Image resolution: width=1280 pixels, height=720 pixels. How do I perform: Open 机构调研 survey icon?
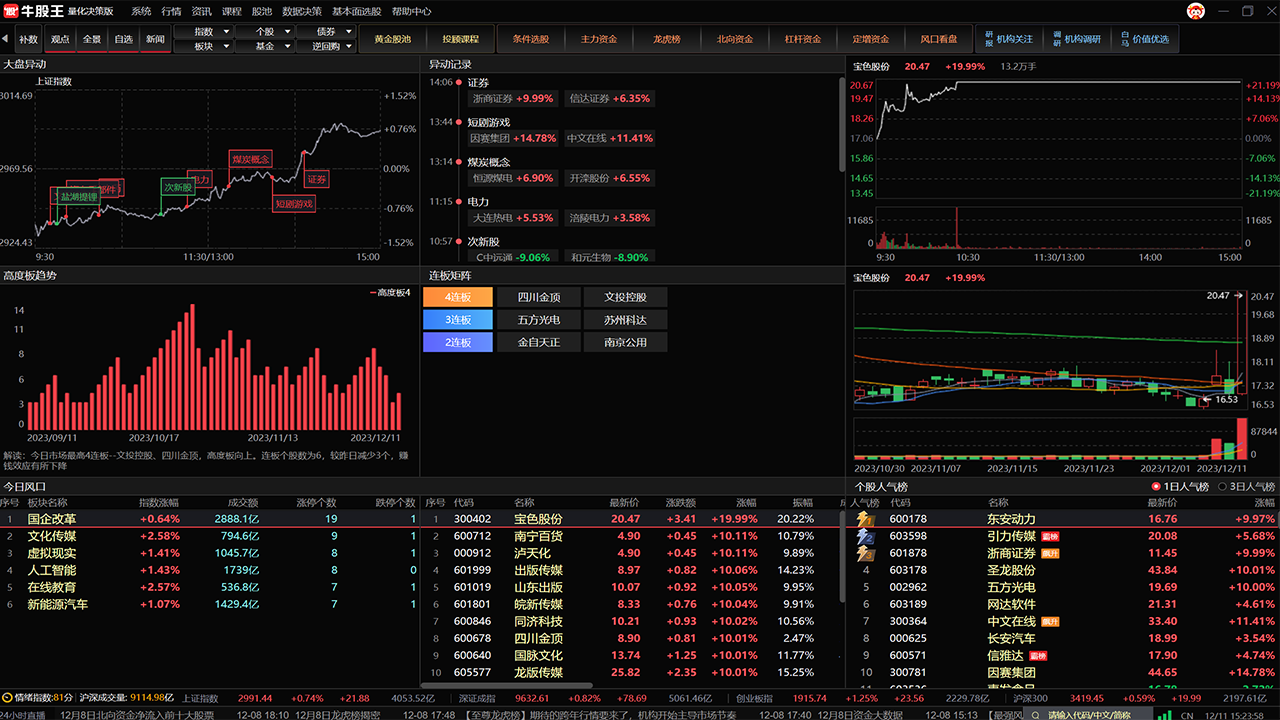[x=1057, y=39]
